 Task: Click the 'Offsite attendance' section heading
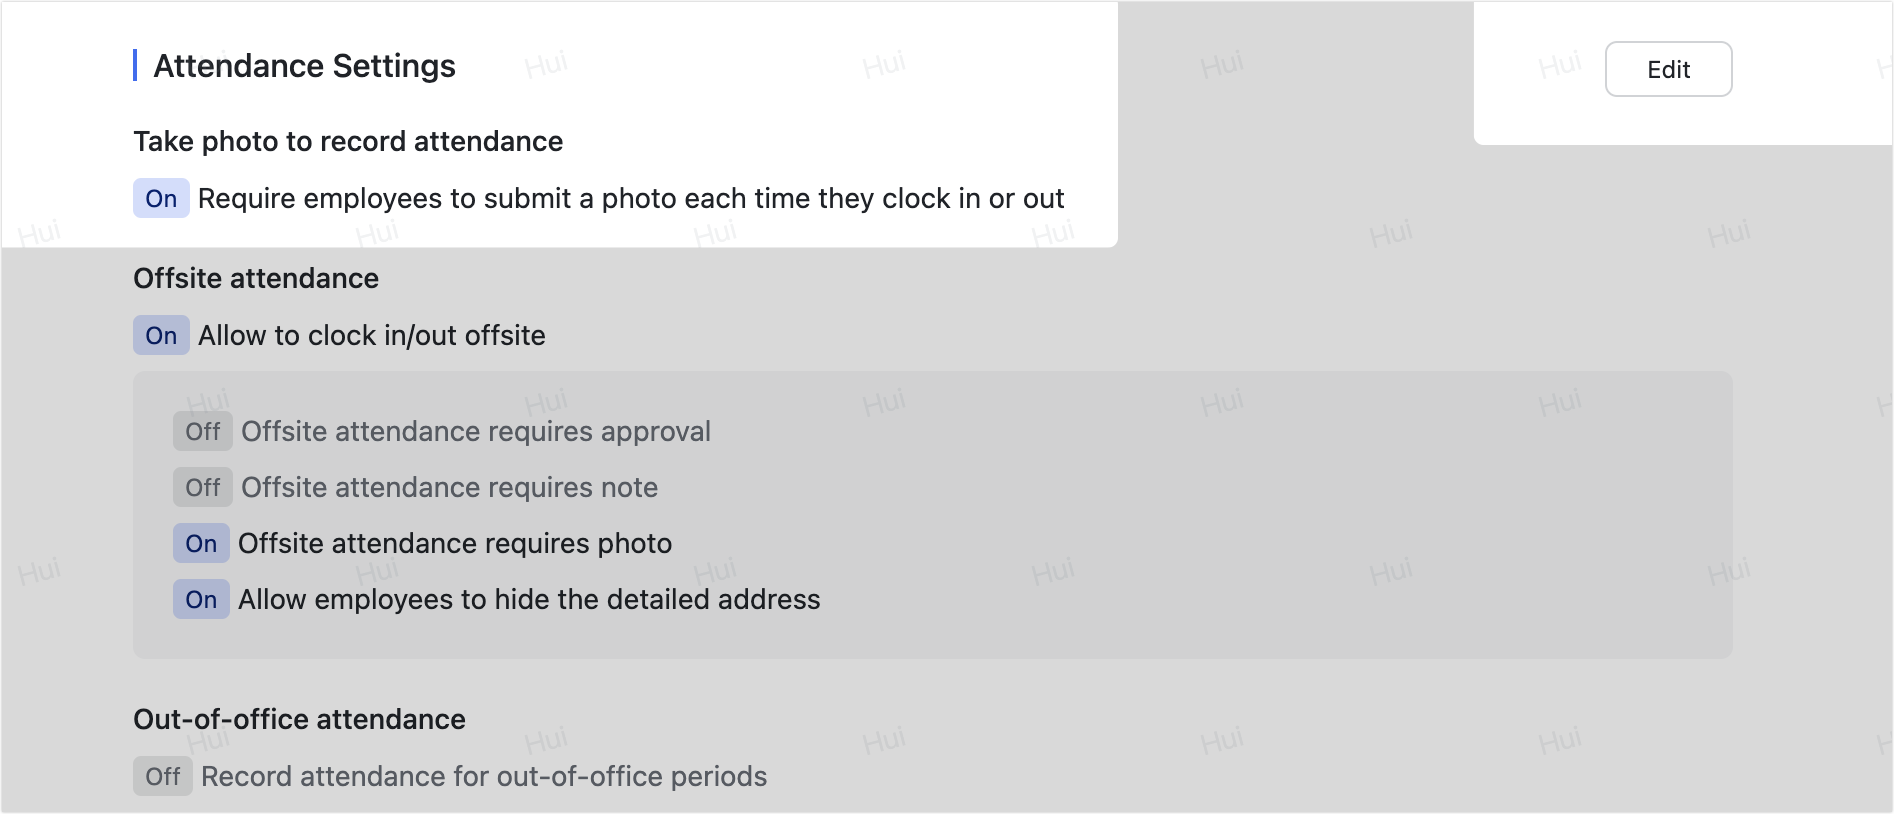[x=256, y=278]
